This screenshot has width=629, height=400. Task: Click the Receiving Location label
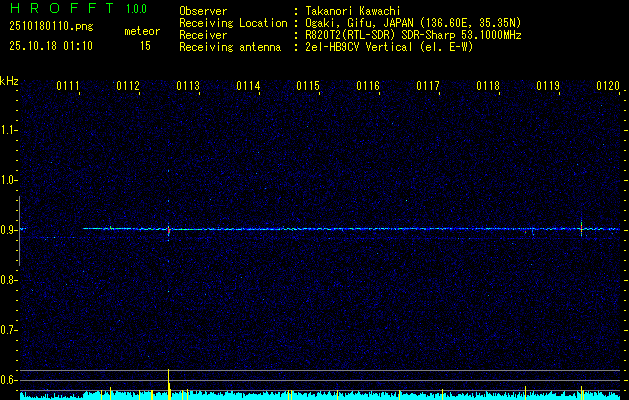coord(233,23)
